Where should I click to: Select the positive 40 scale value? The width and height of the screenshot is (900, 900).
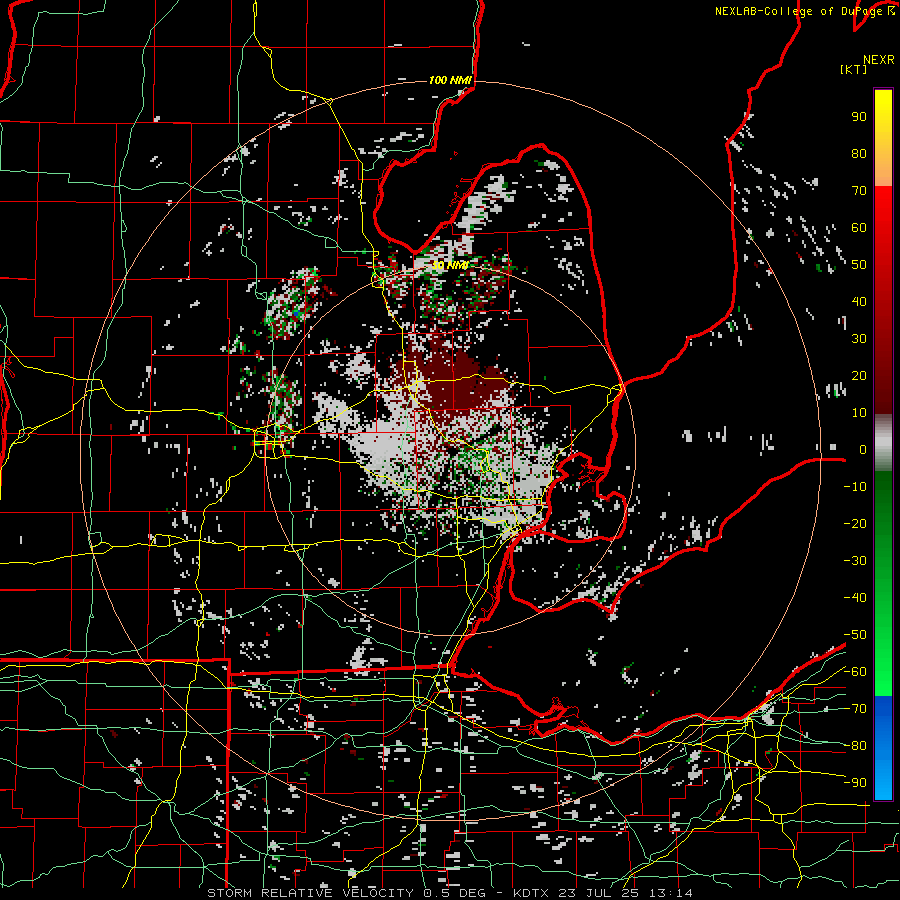(859, 302)
